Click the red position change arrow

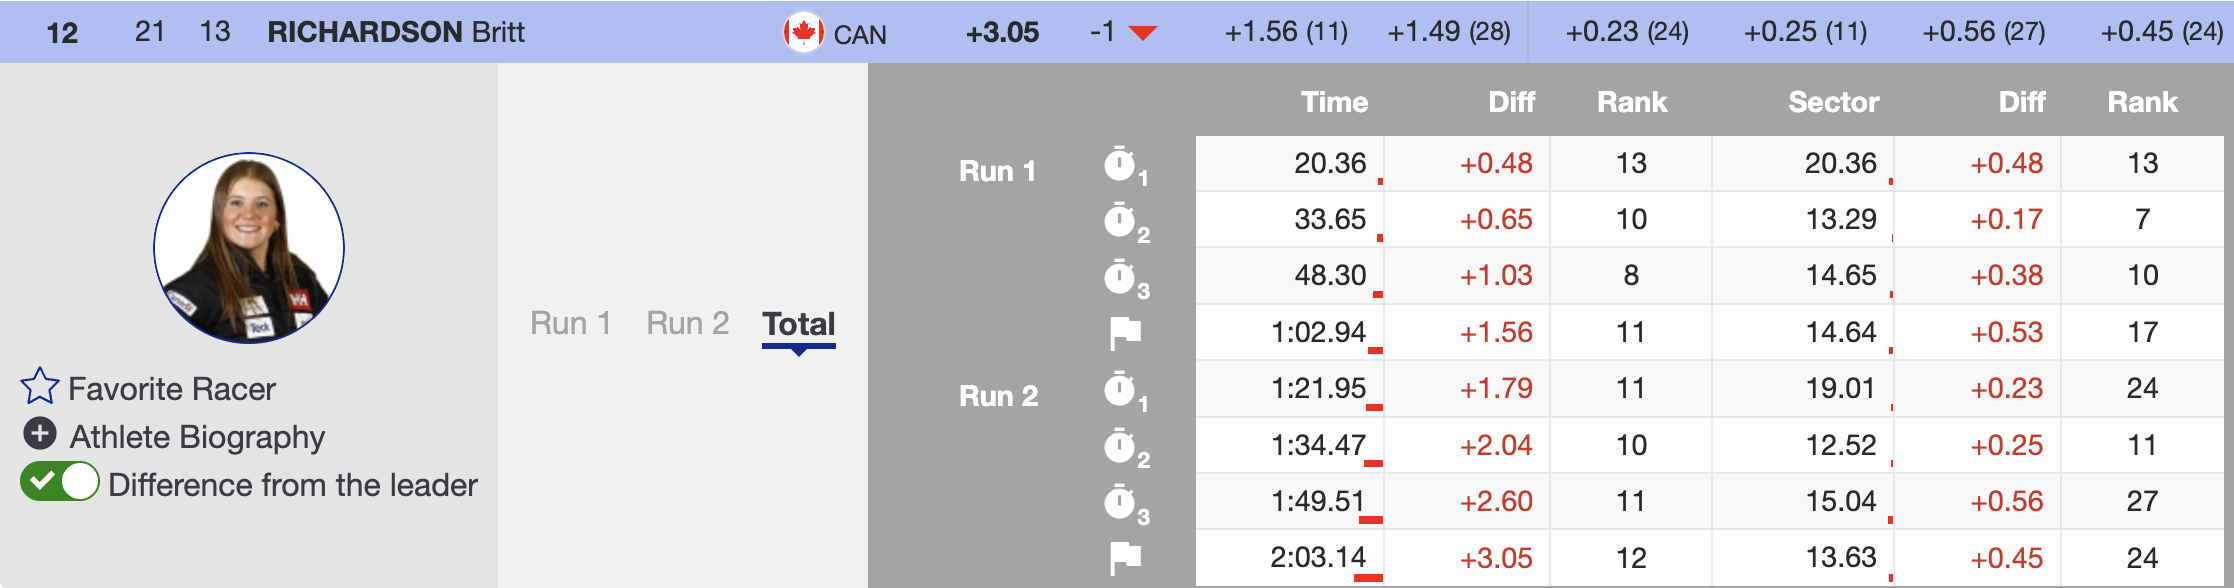[x=1142, y=33]
